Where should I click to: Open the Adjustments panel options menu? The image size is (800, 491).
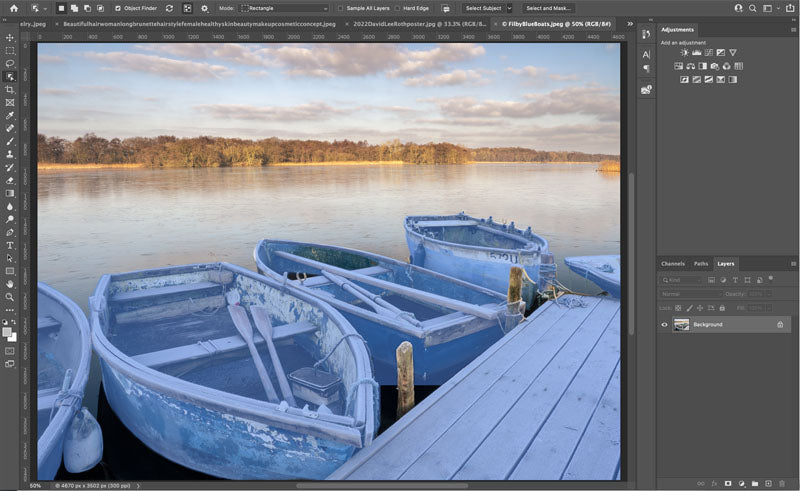coord(791,30)
